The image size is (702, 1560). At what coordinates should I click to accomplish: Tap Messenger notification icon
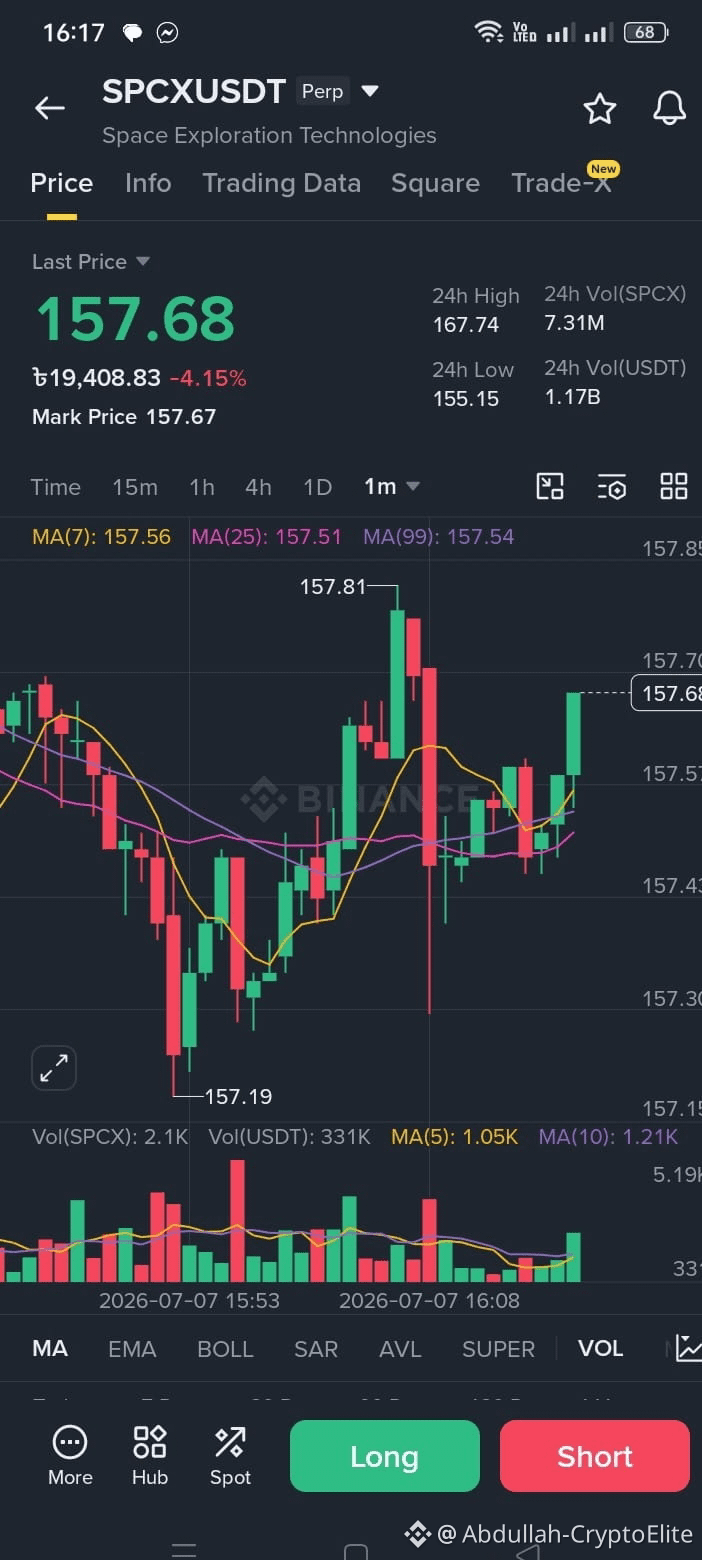(167, 33)
